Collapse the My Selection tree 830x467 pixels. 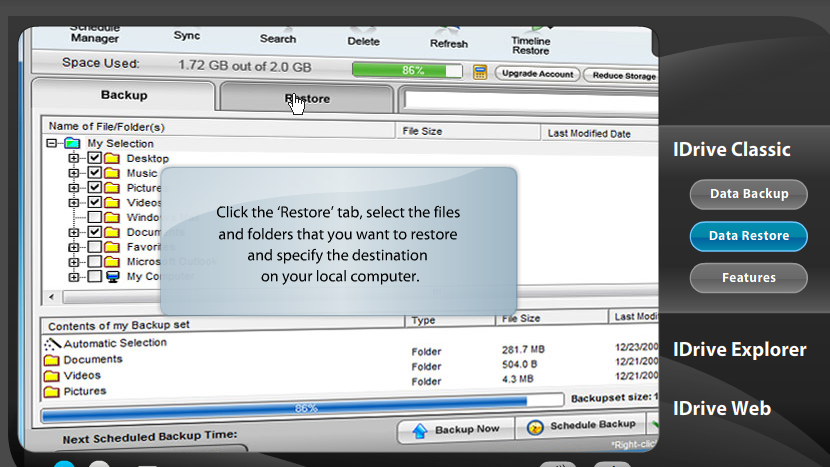pos(51,143)
